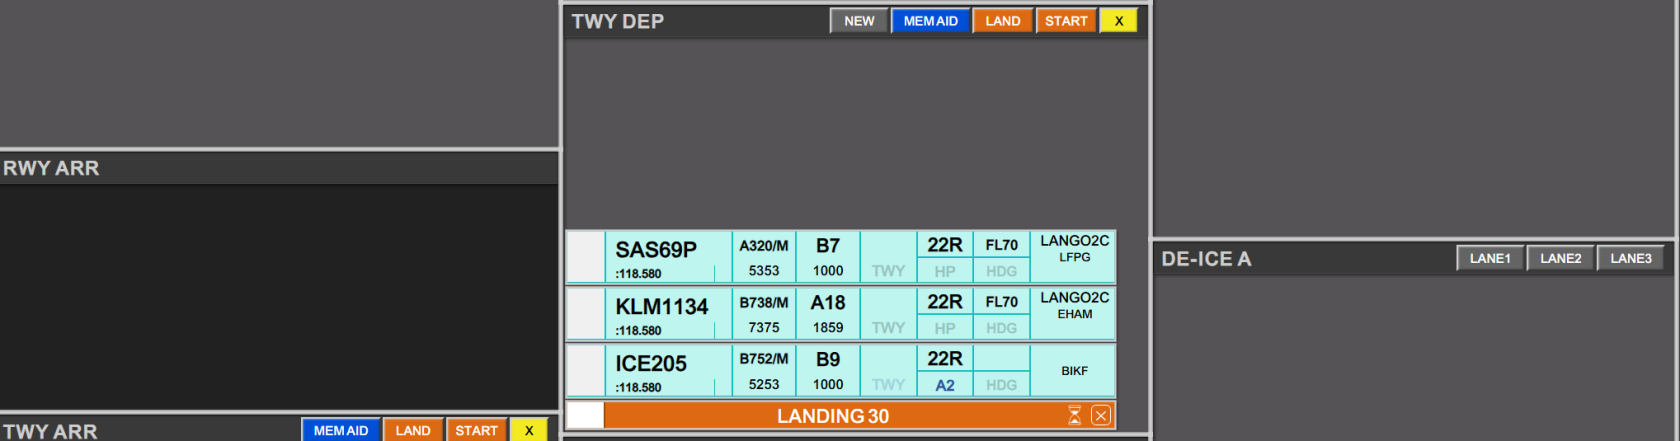This screenshot has height=441, width=1680.
Task: Click the DE-ICE A panel title
Action: coord(1206,259)
